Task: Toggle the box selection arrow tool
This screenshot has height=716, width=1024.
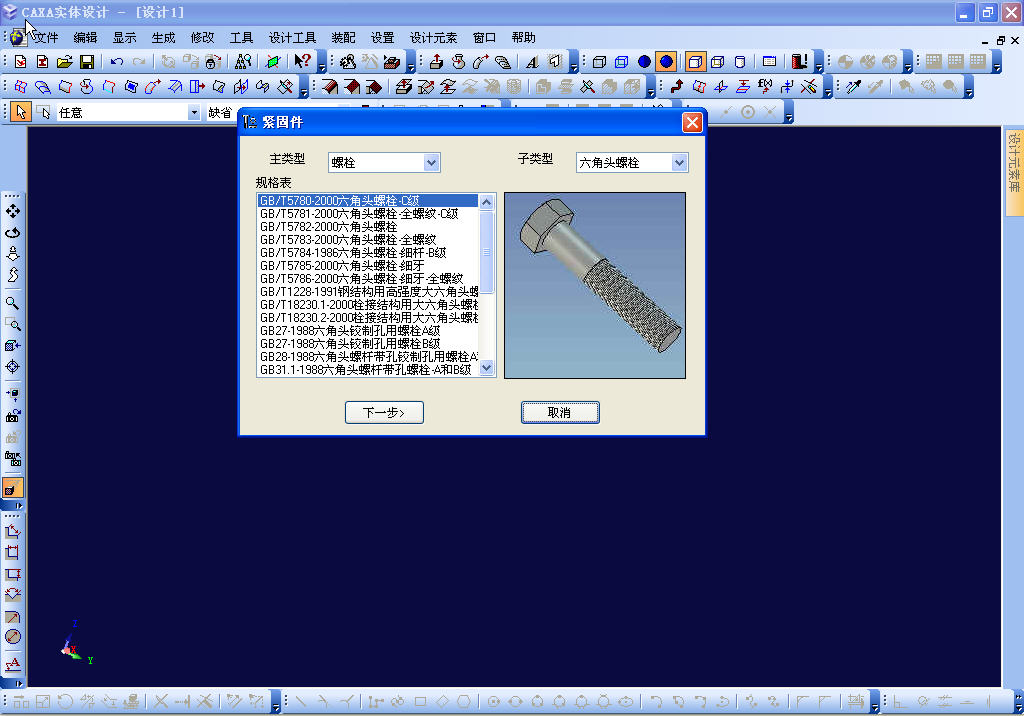Action: pyautogui.click(x=43, y=112)
